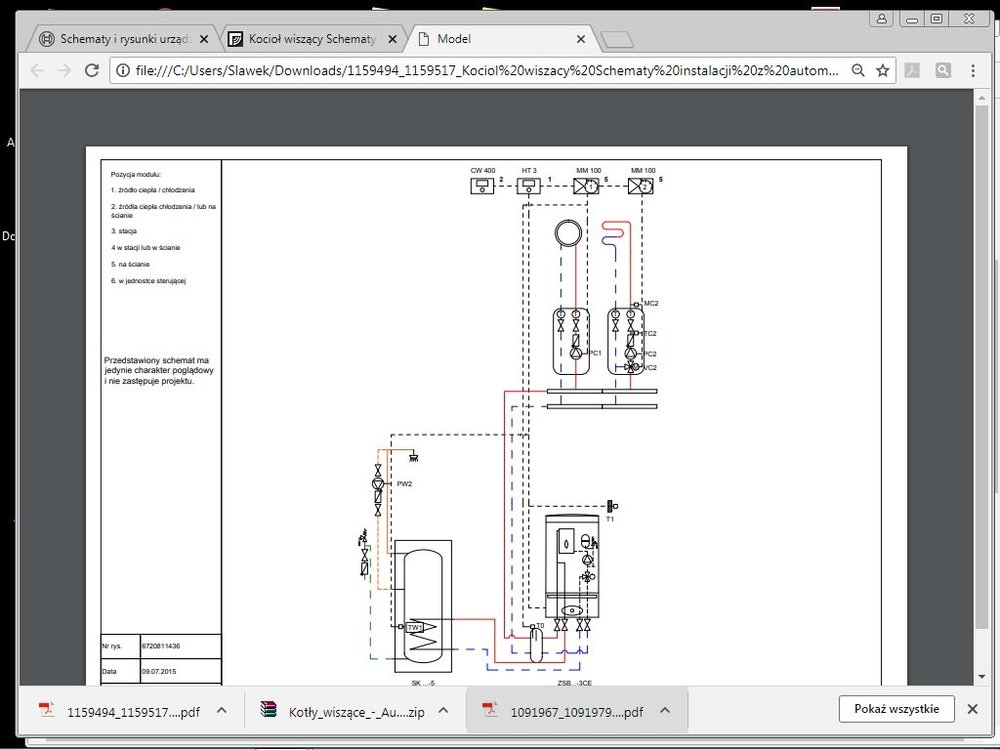
Task: Close the 'Model' tab
Action: [580, 39]
